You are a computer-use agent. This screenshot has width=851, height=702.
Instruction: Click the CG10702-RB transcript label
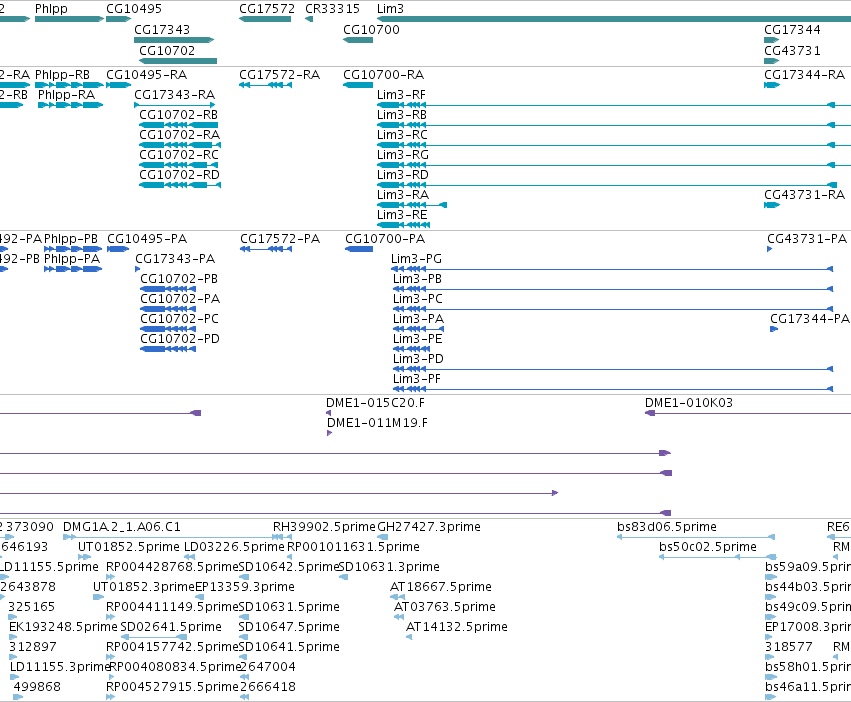pyautogui.click(x=178, y=115)
